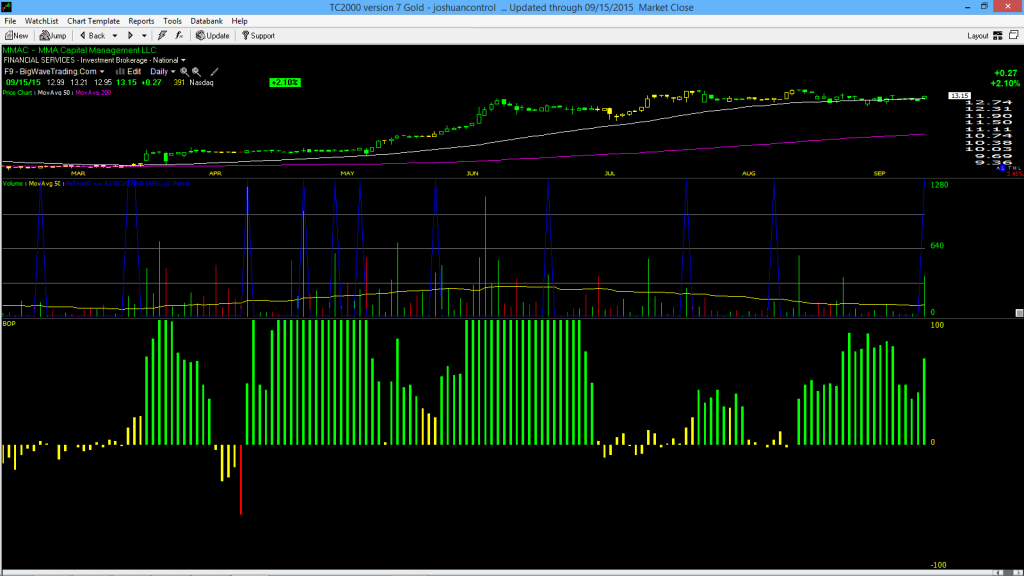Expand the FINANCIAL SERVICES industry dropdown
The height and width of the screenshot is (576, 1024).
[184, 60]
